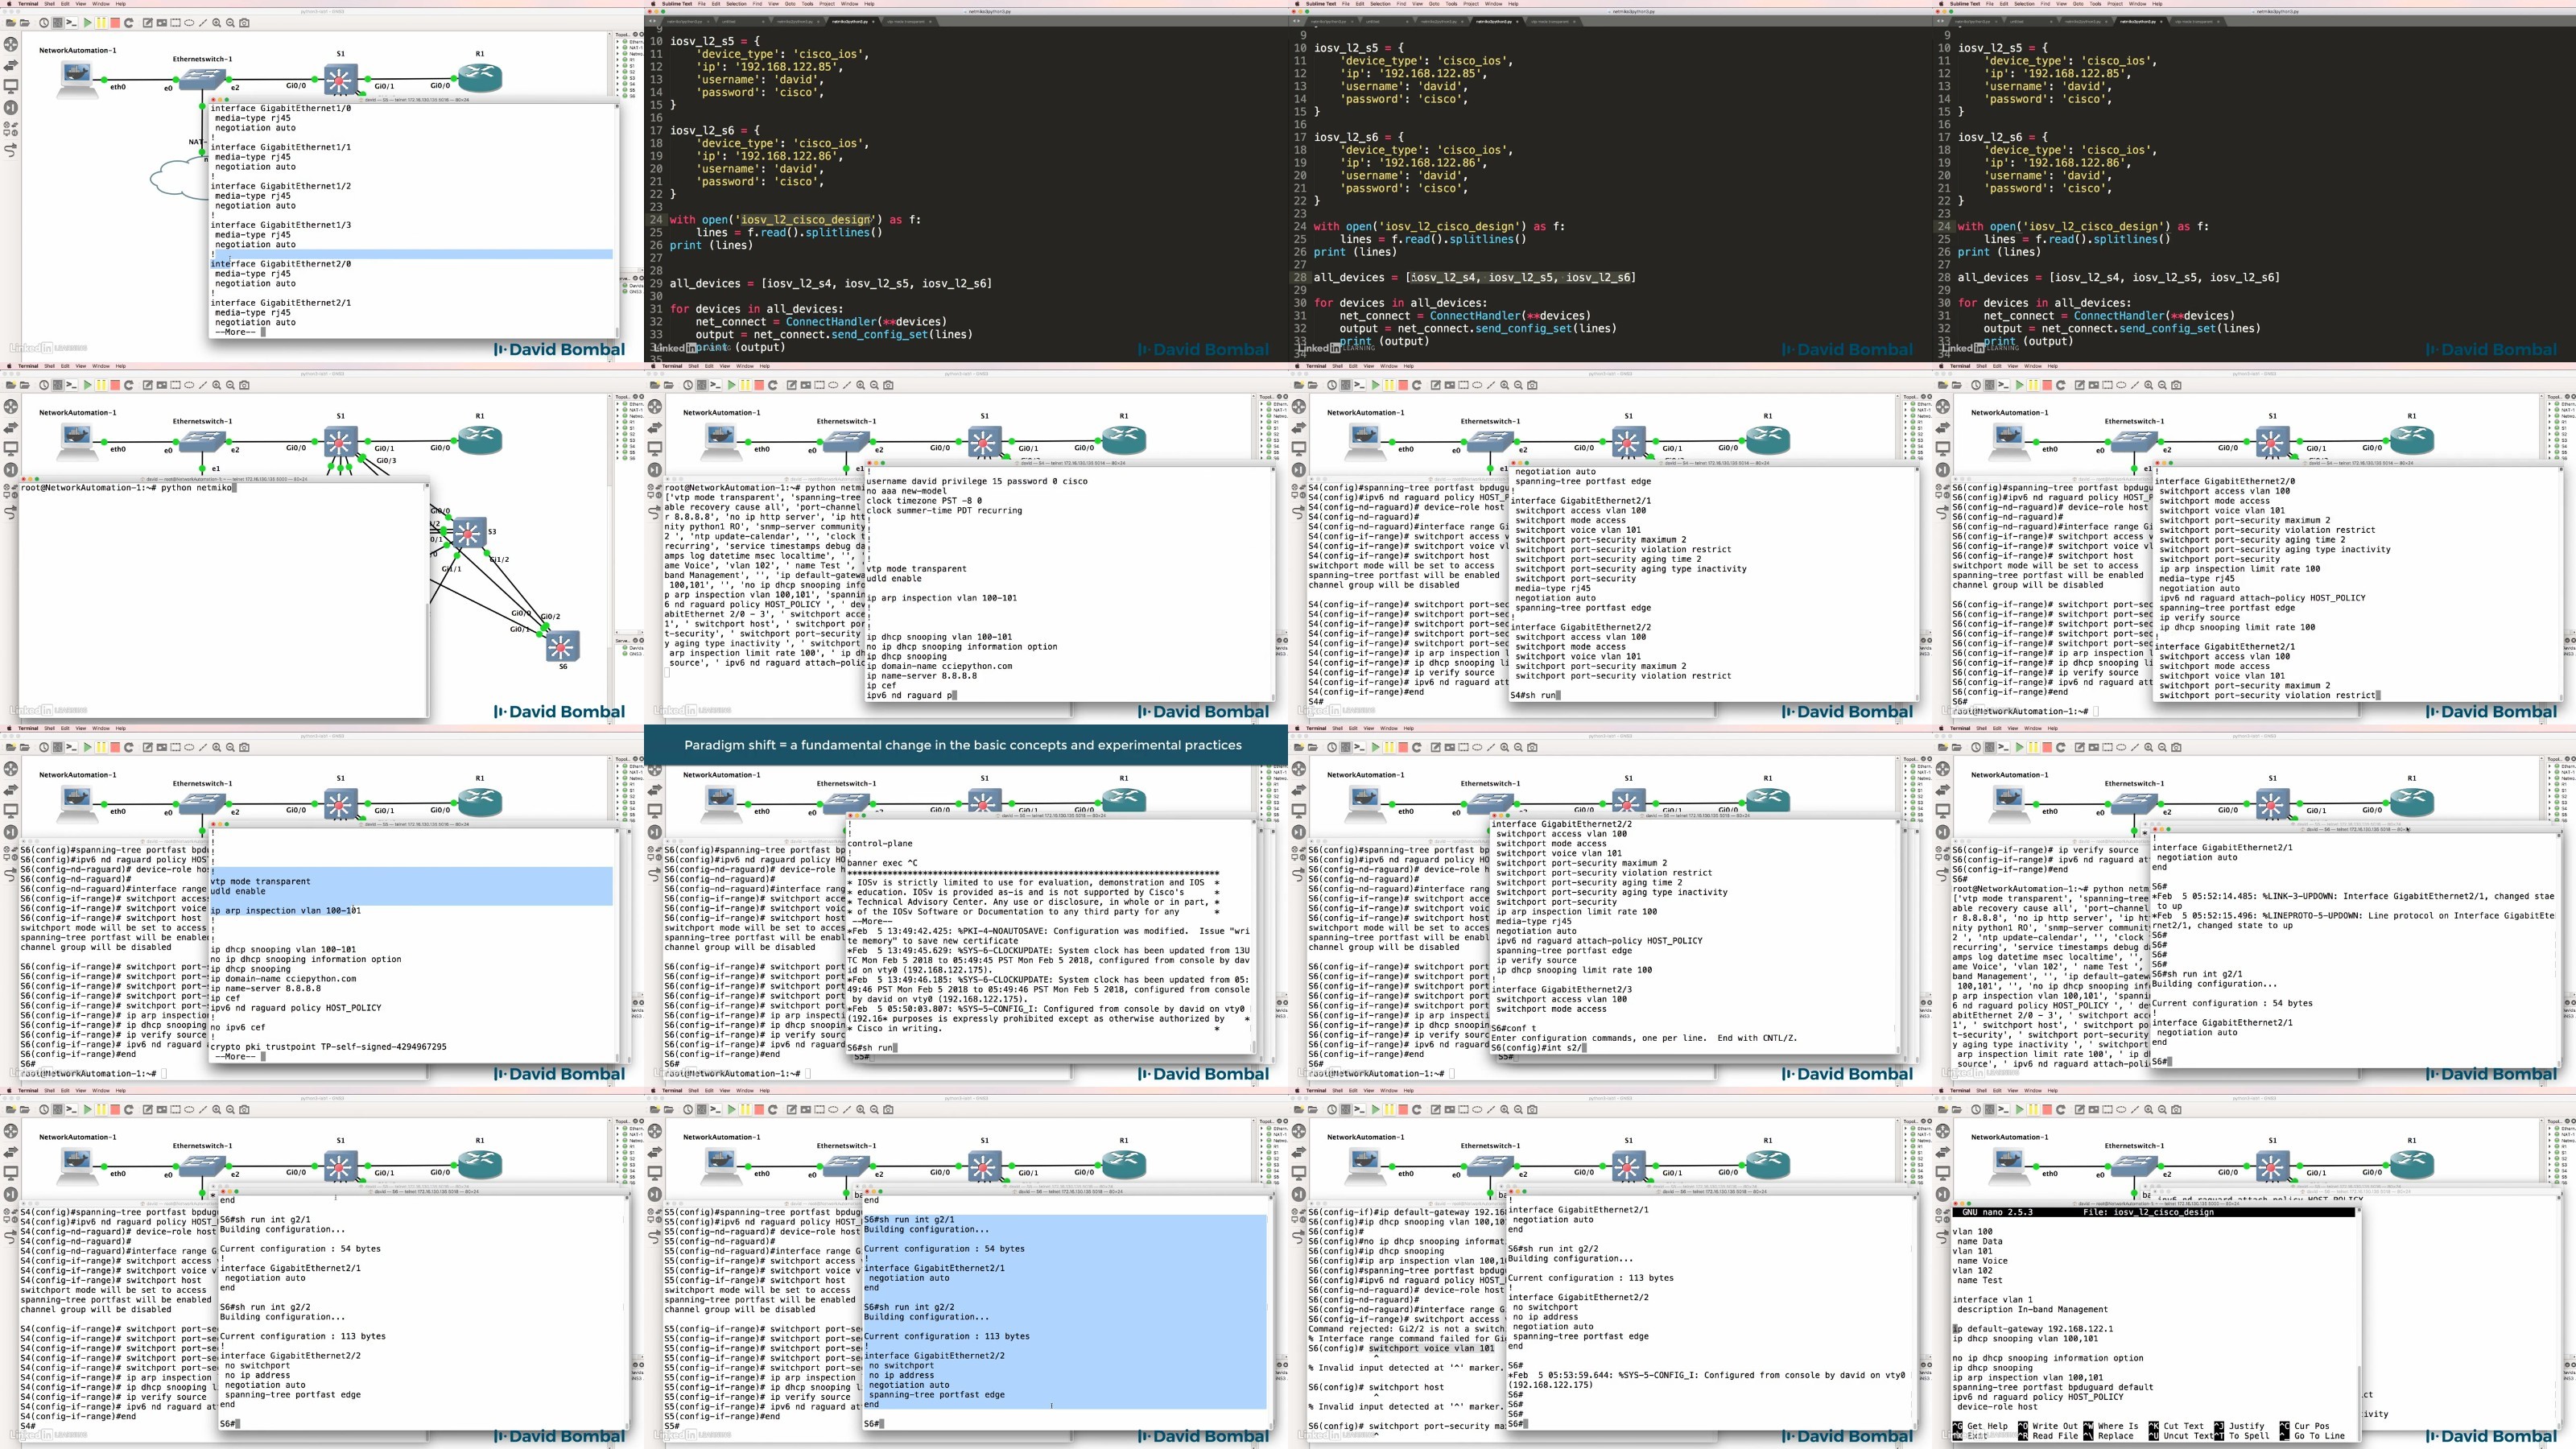2576x1449 pixels.
Task: Click red stop icon above the nano editor
Action: pyautogui.click(x=2046, y=1109)
